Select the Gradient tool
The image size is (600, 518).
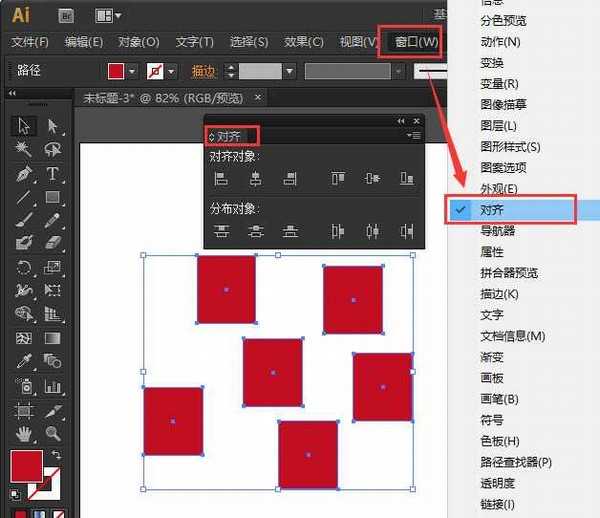[52, 338]
